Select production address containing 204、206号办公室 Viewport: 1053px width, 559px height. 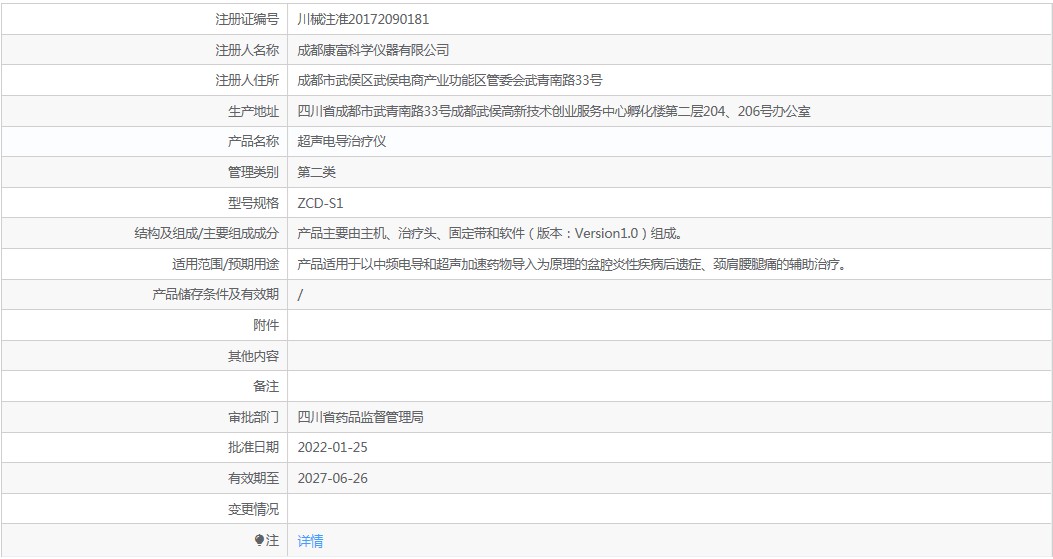click(554, 112)
